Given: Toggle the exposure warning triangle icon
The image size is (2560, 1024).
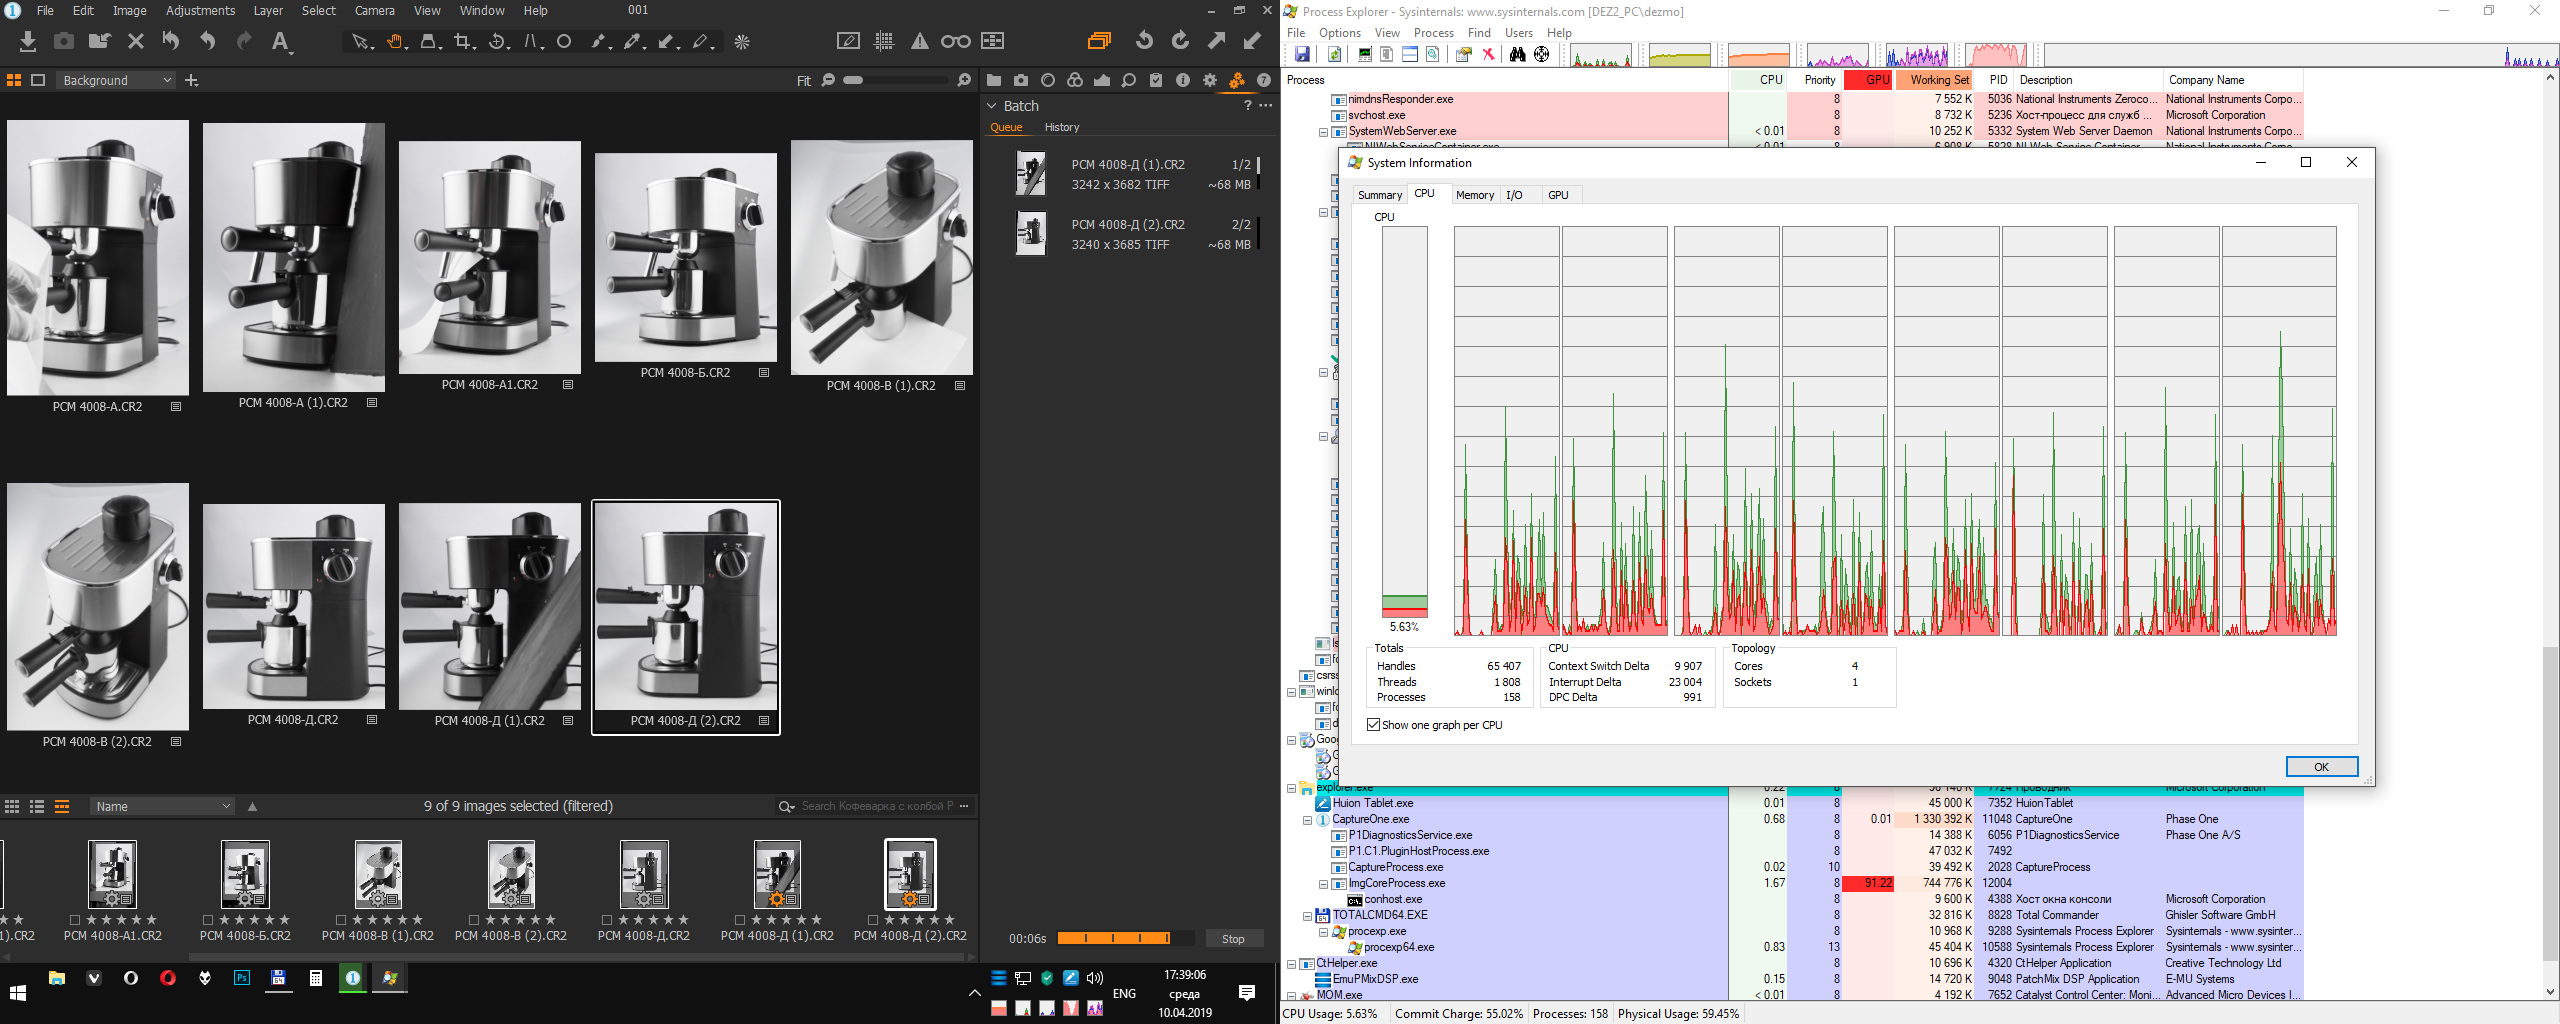Looking at the screenshot, I should [x=919, y=41].
